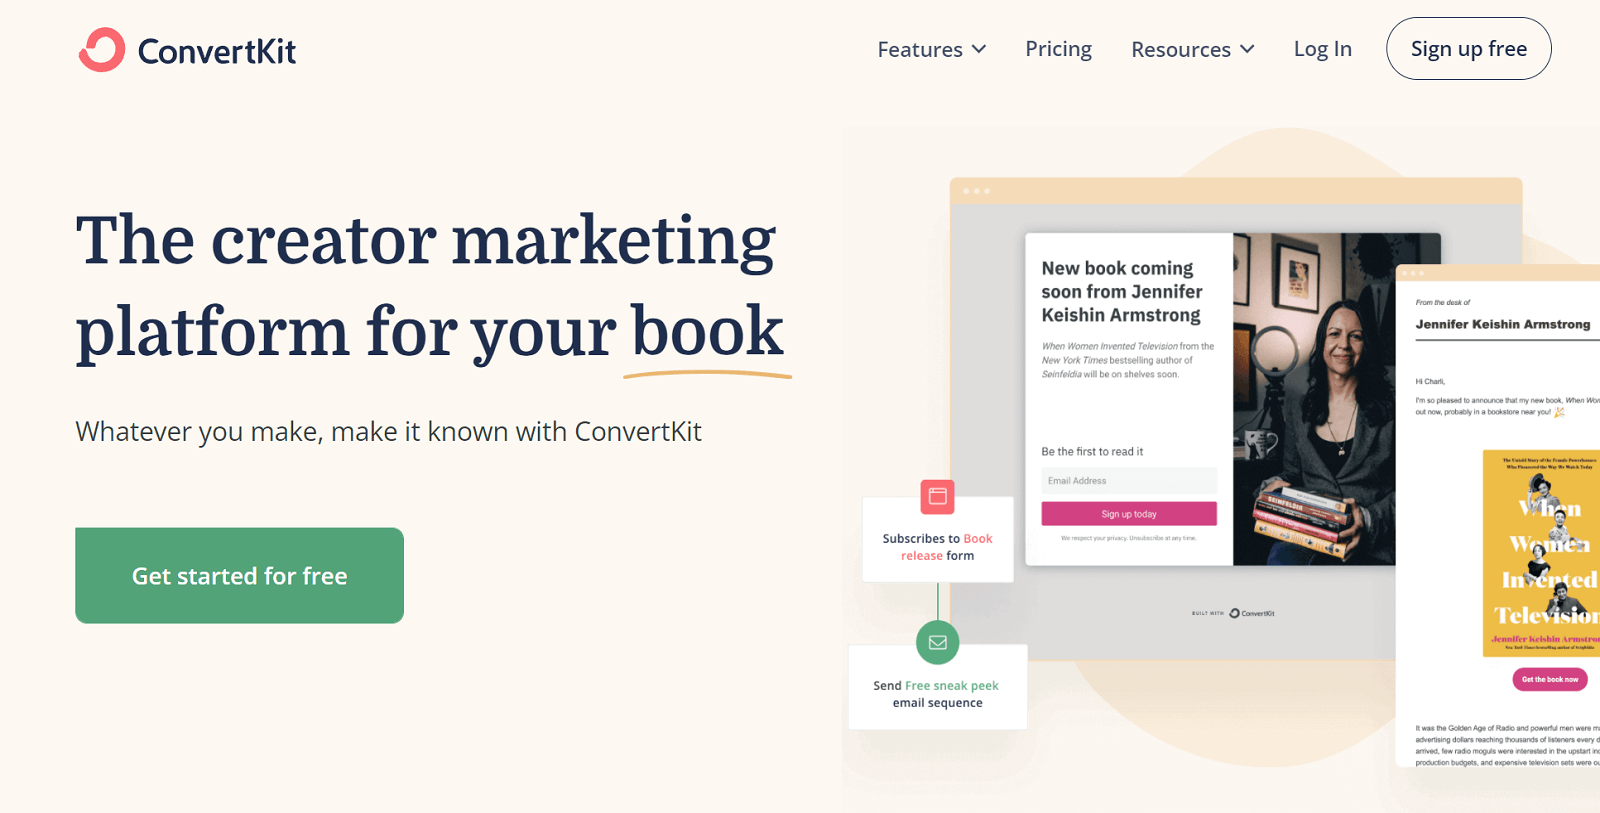Viewport: 1600px width, 813px height.
Task: Click 'Jennifer Keishin Armstrong' email header name
Action: tap(1502, 324)
